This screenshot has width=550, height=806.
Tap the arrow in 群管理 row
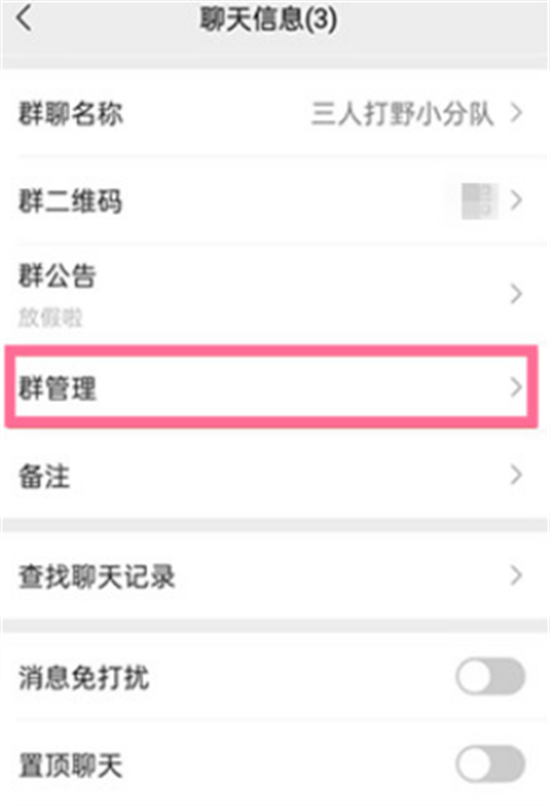click(x=516, y=388)
